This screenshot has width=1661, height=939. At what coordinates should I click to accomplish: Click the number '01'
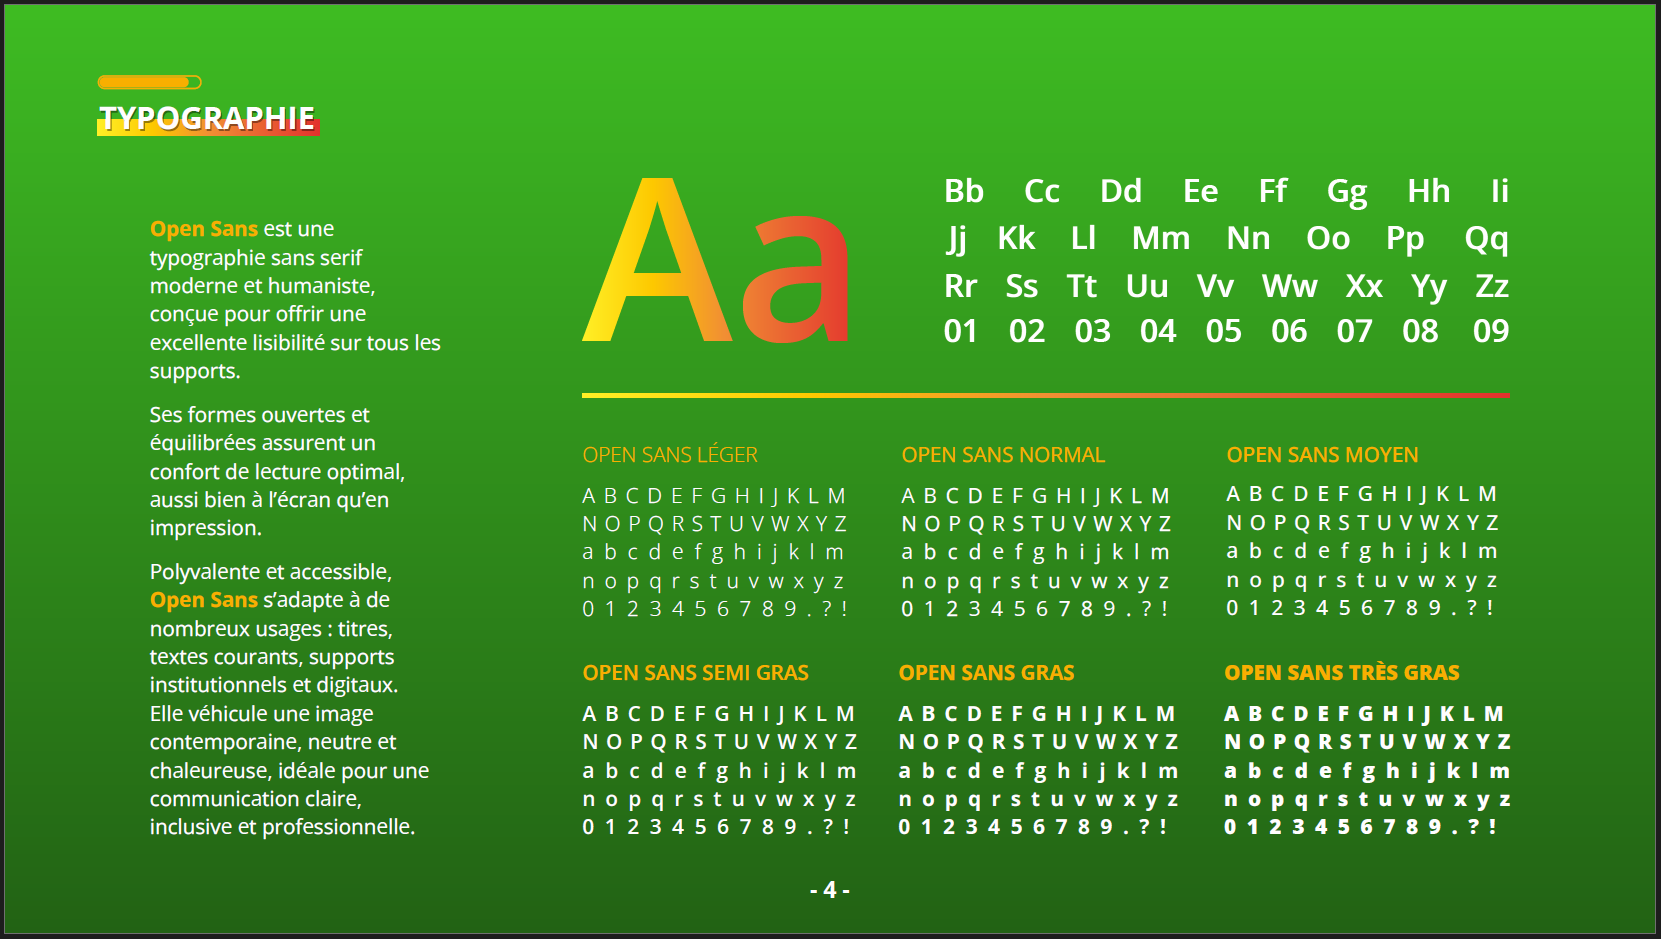961,331
